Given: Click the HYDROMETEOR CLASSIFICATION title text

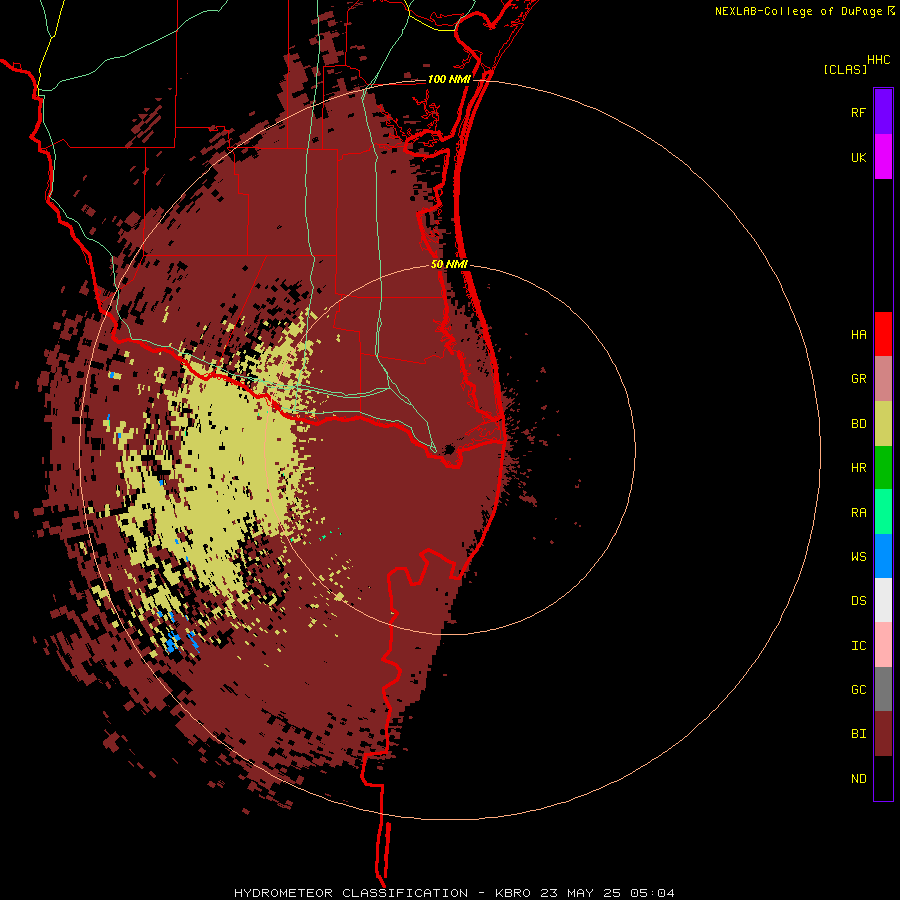Looking at the screenshot, I should 351,893.
